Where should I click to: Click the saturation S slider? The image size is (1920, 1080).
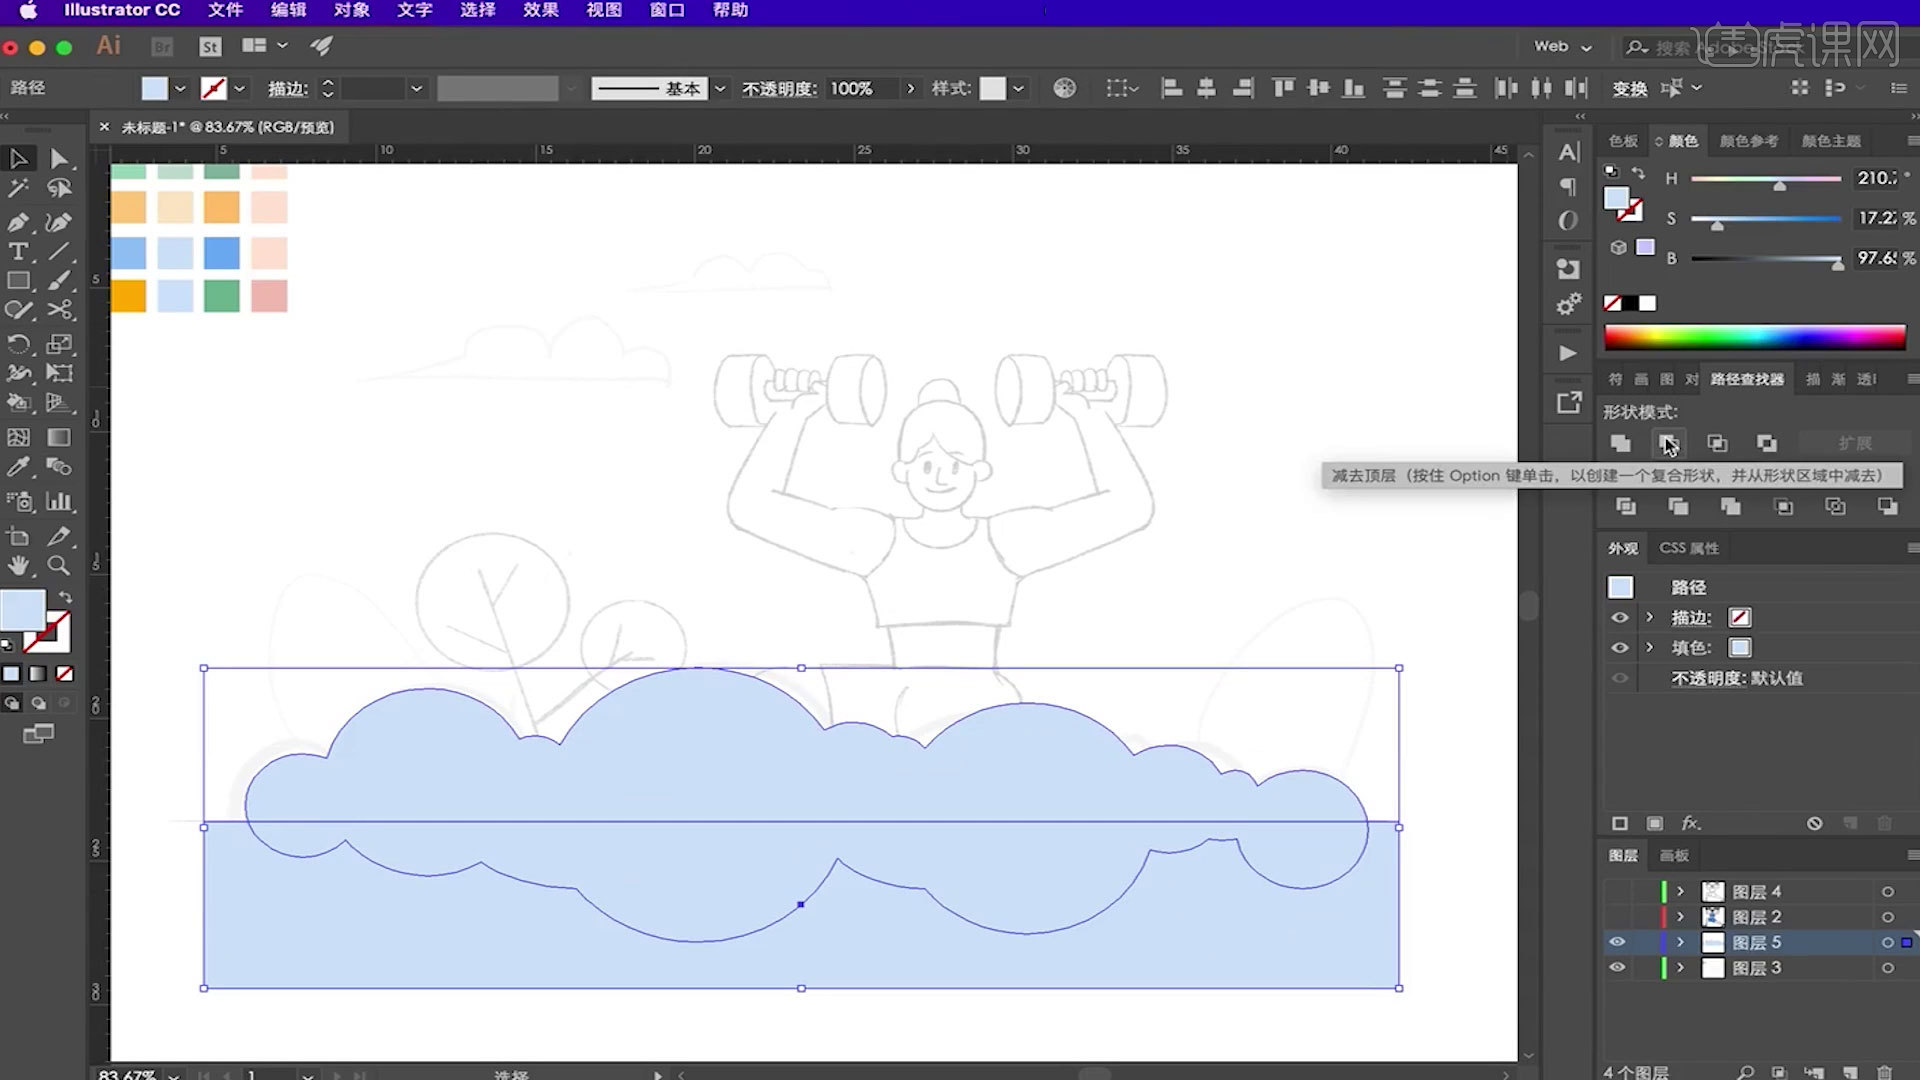coord(1766,219)
